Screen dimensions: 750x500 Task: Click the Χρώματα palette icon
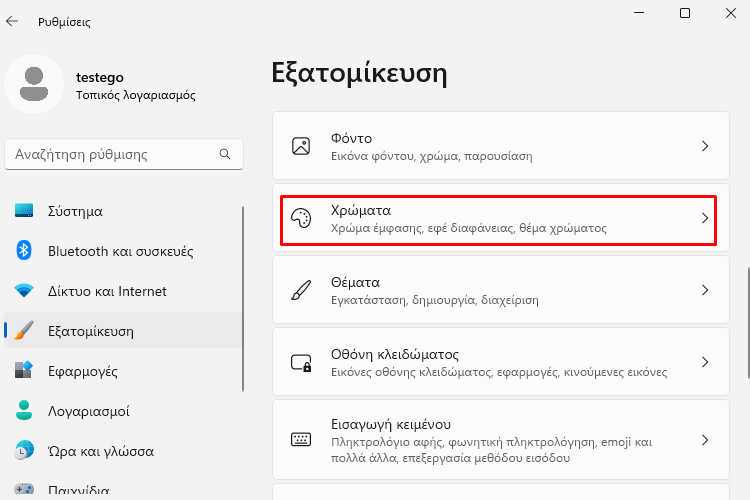[x=301, y=218]
